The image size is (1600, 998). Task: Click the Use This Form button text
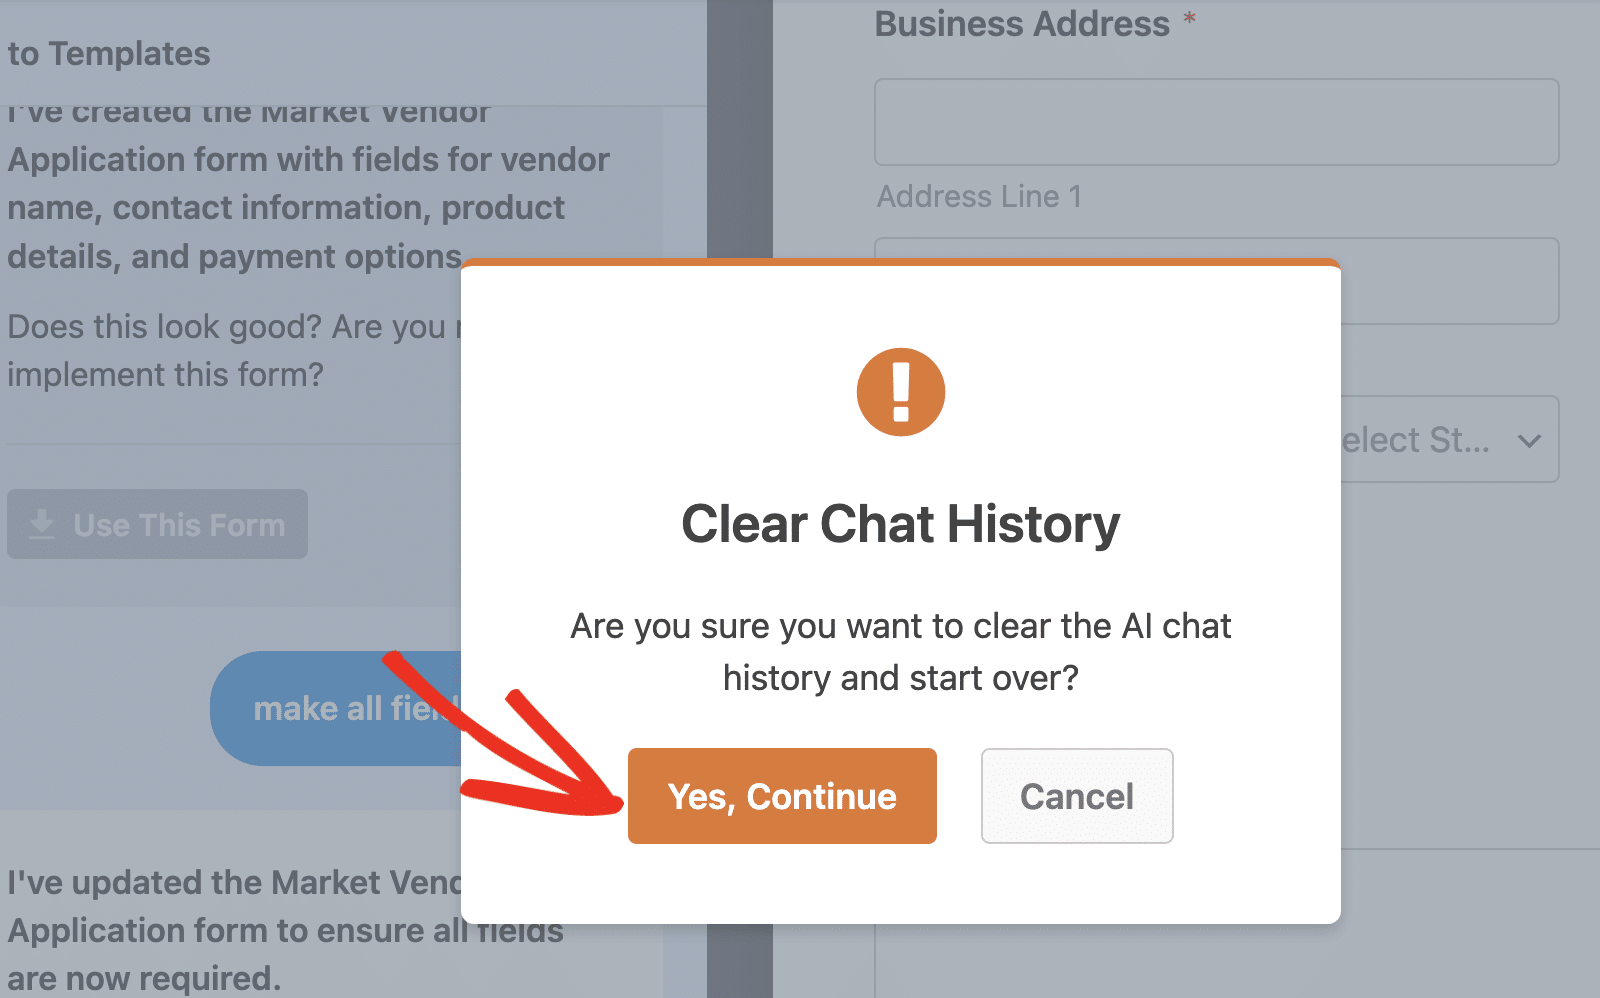click(x=179, y=525)
